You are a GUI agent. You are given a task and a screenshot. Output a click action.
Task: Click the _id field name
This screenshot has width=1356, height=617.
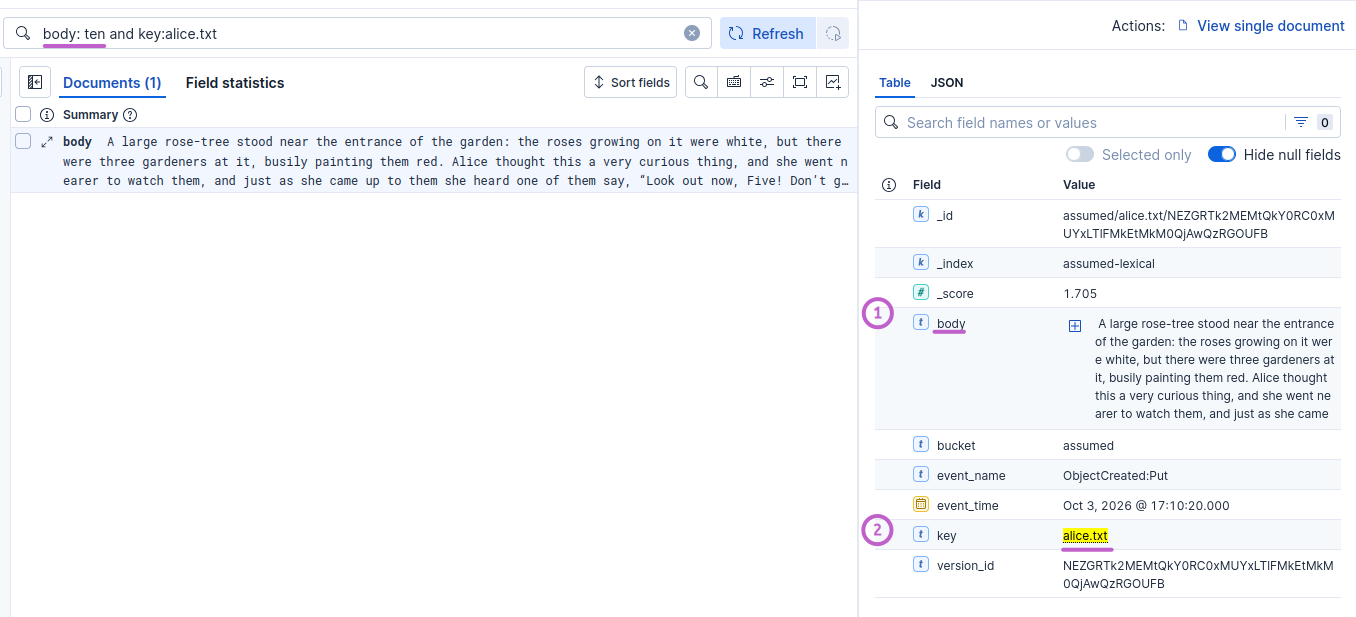click(x=945, y=215)
